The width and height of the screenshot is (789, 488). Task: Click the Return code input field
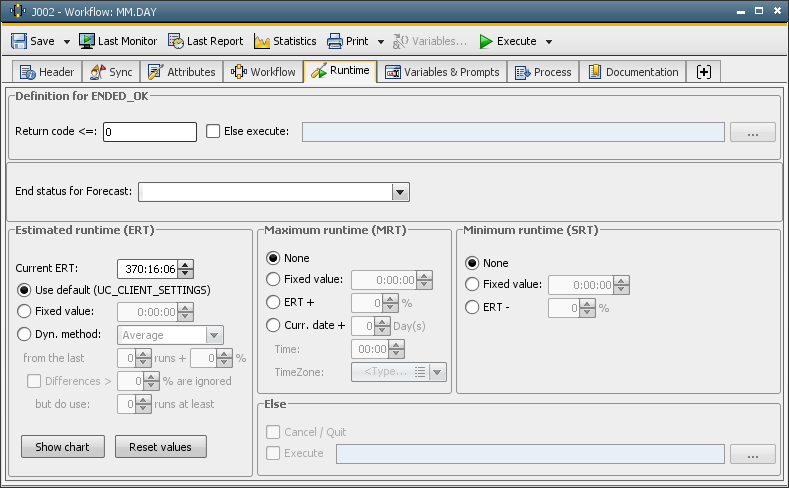[x=149, y=131]
